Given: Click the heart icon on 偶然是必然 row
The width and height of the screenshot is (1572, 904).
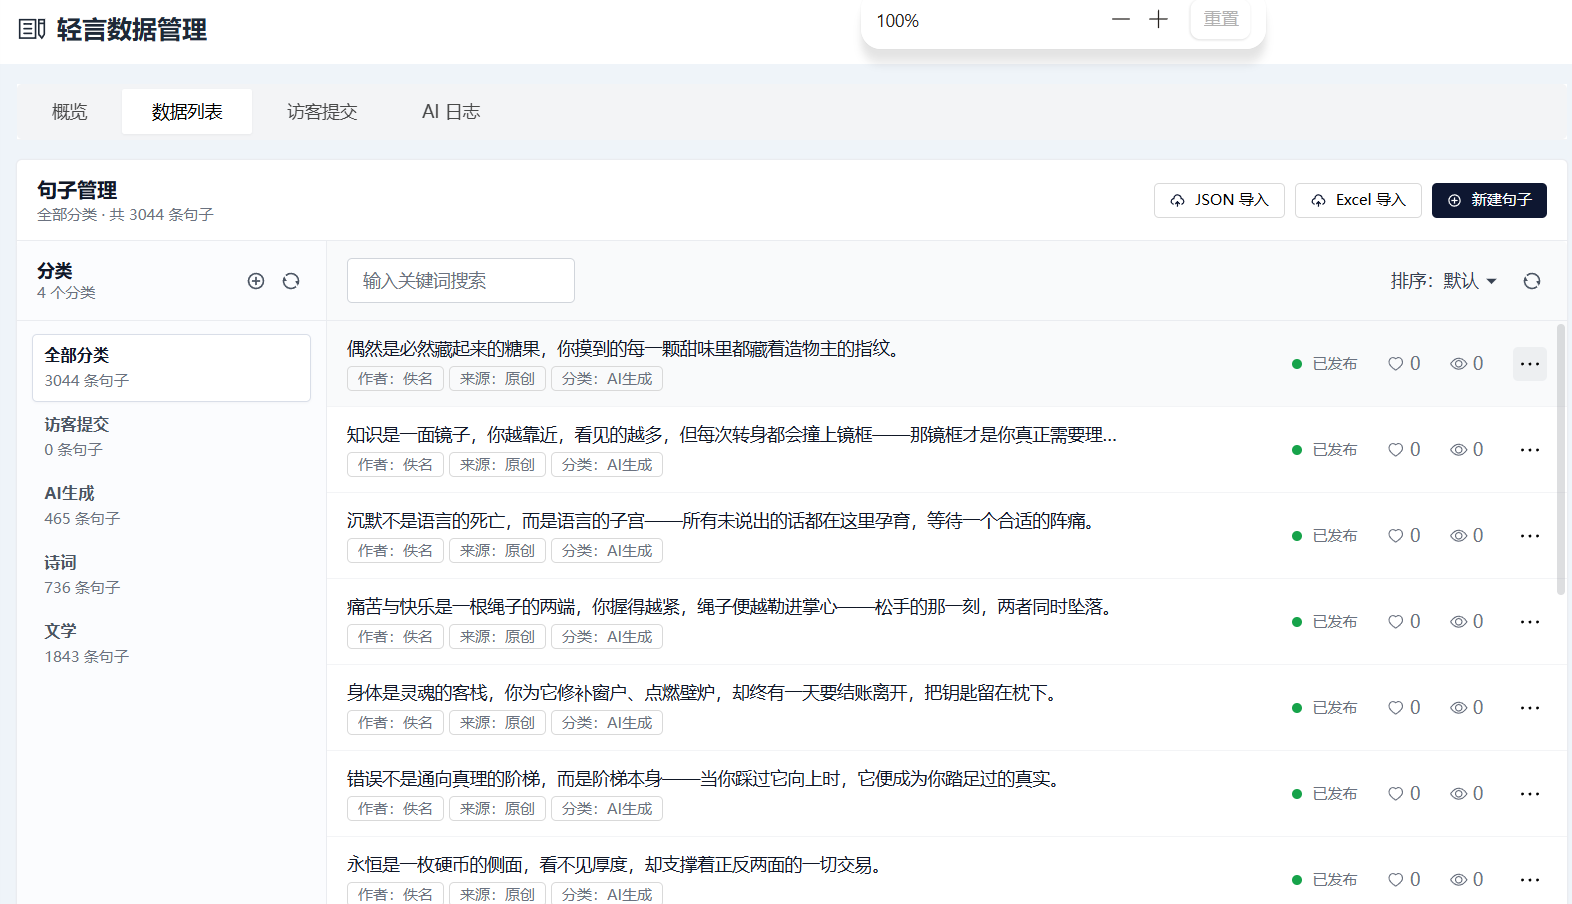Looking at the screenshot, I should click(1396, 364).
